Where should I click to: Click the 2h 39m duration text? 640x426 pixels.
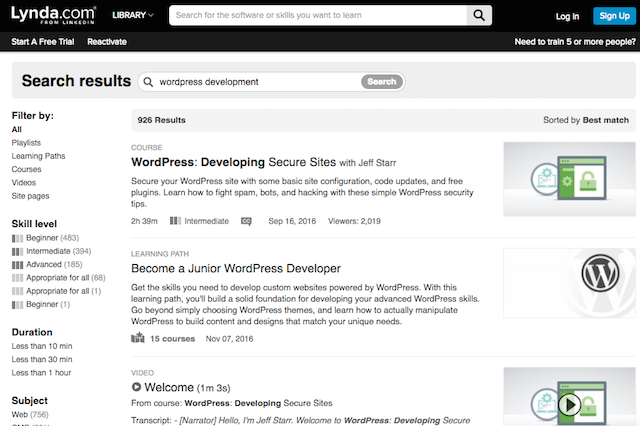(x=144, y=221)
